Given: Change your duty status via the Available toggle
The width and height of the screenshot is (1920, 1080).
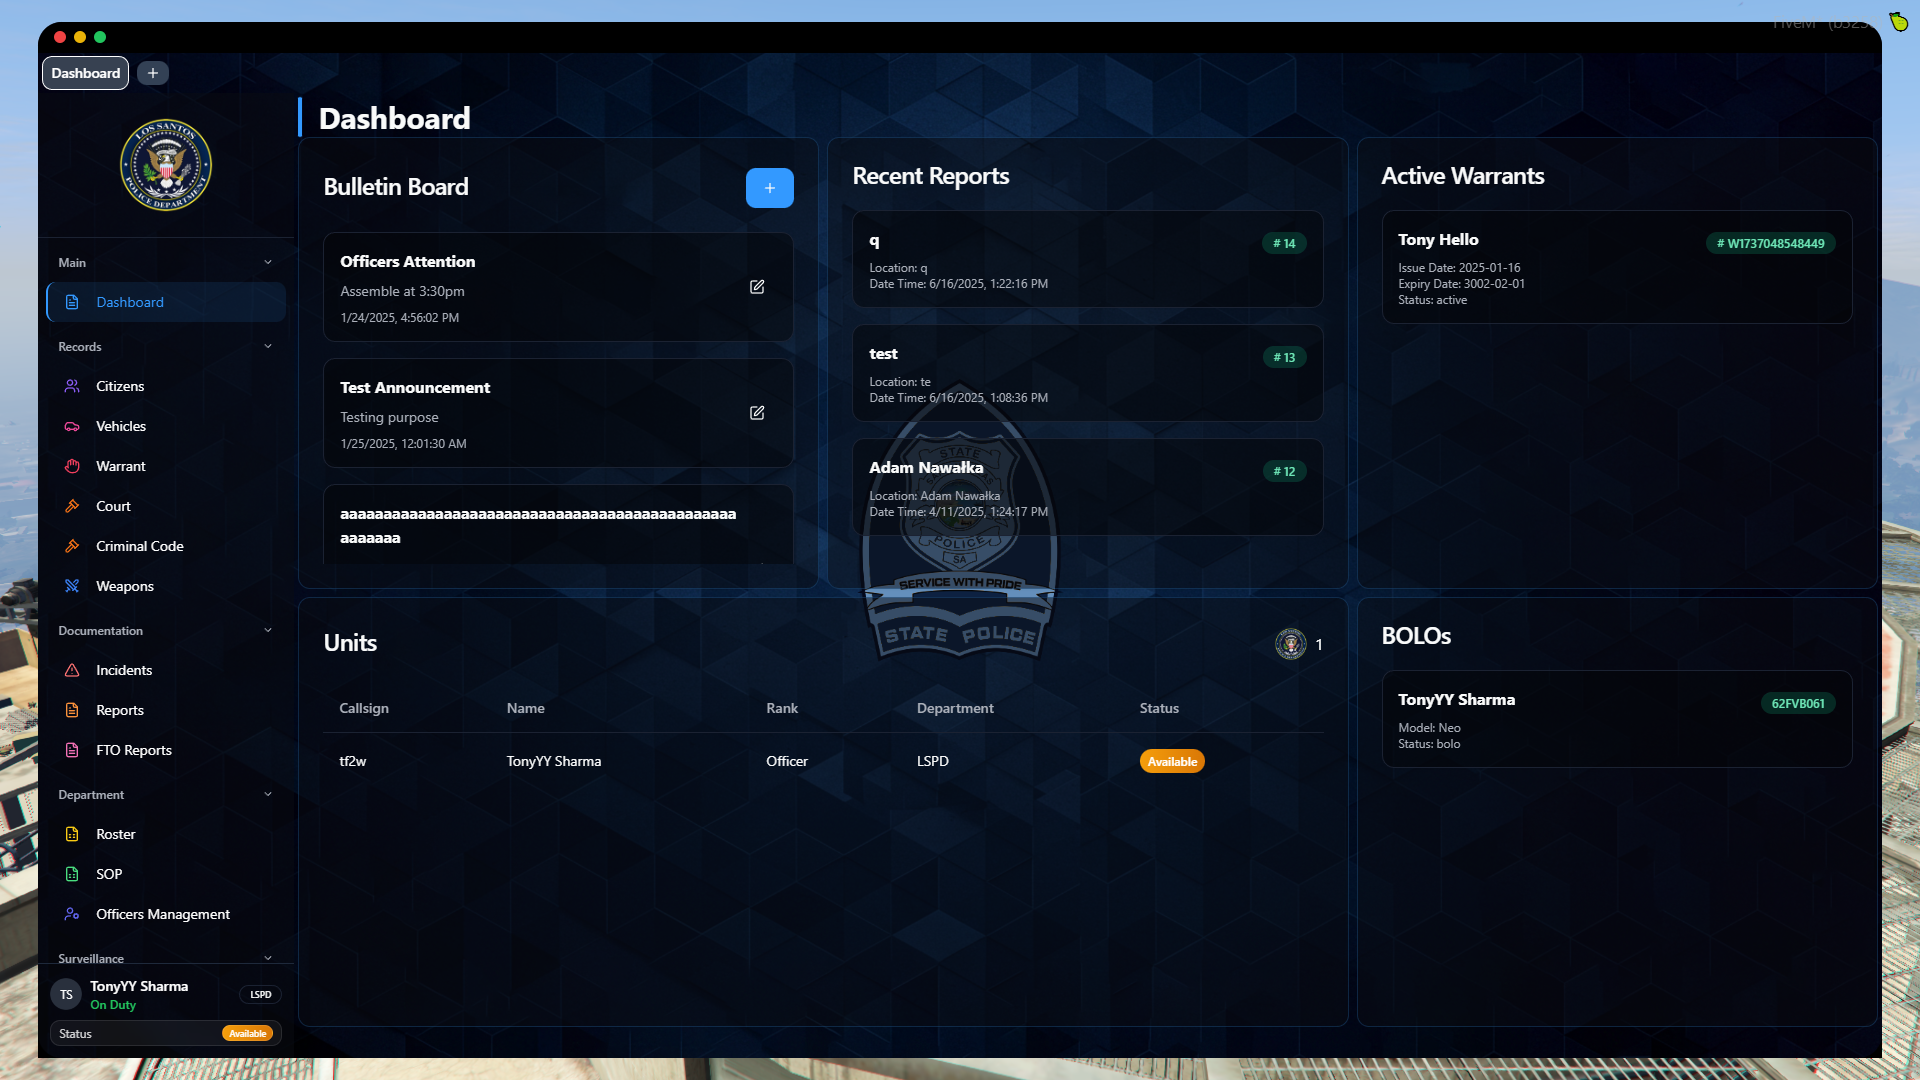Looking at the screenshot, I should [247, 1033].
